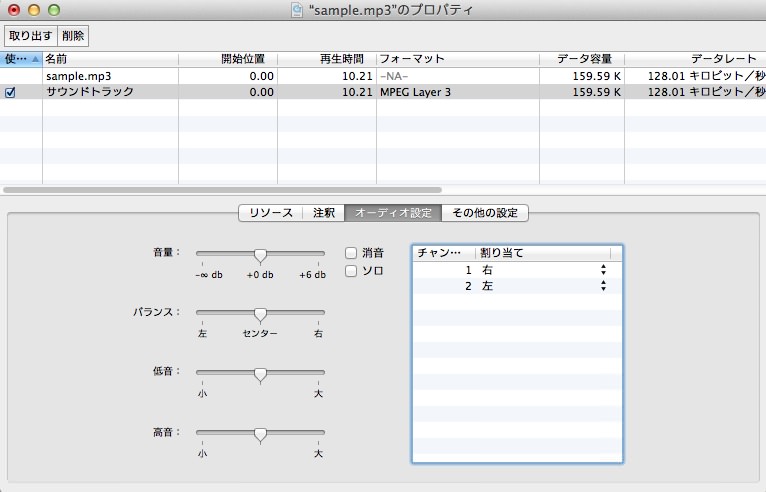Click the センター balance label

coord(260,334)
